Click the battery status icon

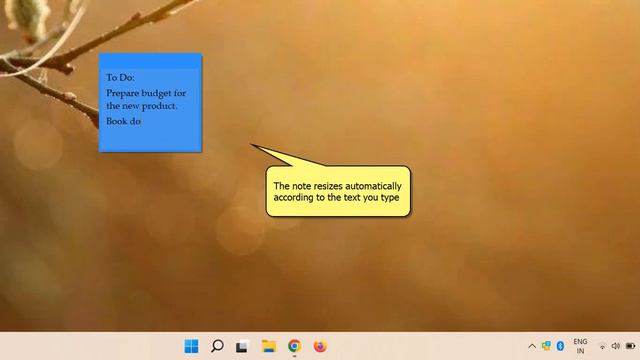[631, 346]
